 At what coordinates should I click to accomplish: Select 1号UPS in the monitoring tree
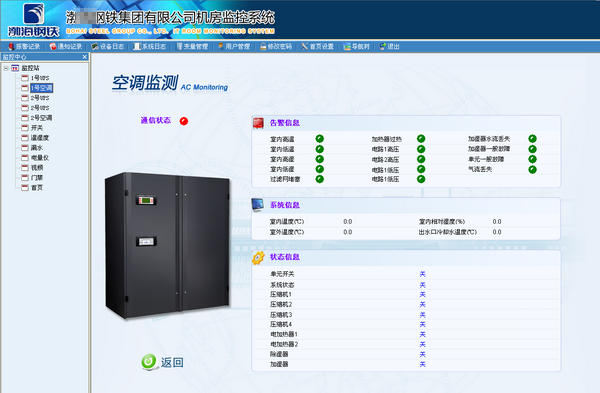(40, 78)
